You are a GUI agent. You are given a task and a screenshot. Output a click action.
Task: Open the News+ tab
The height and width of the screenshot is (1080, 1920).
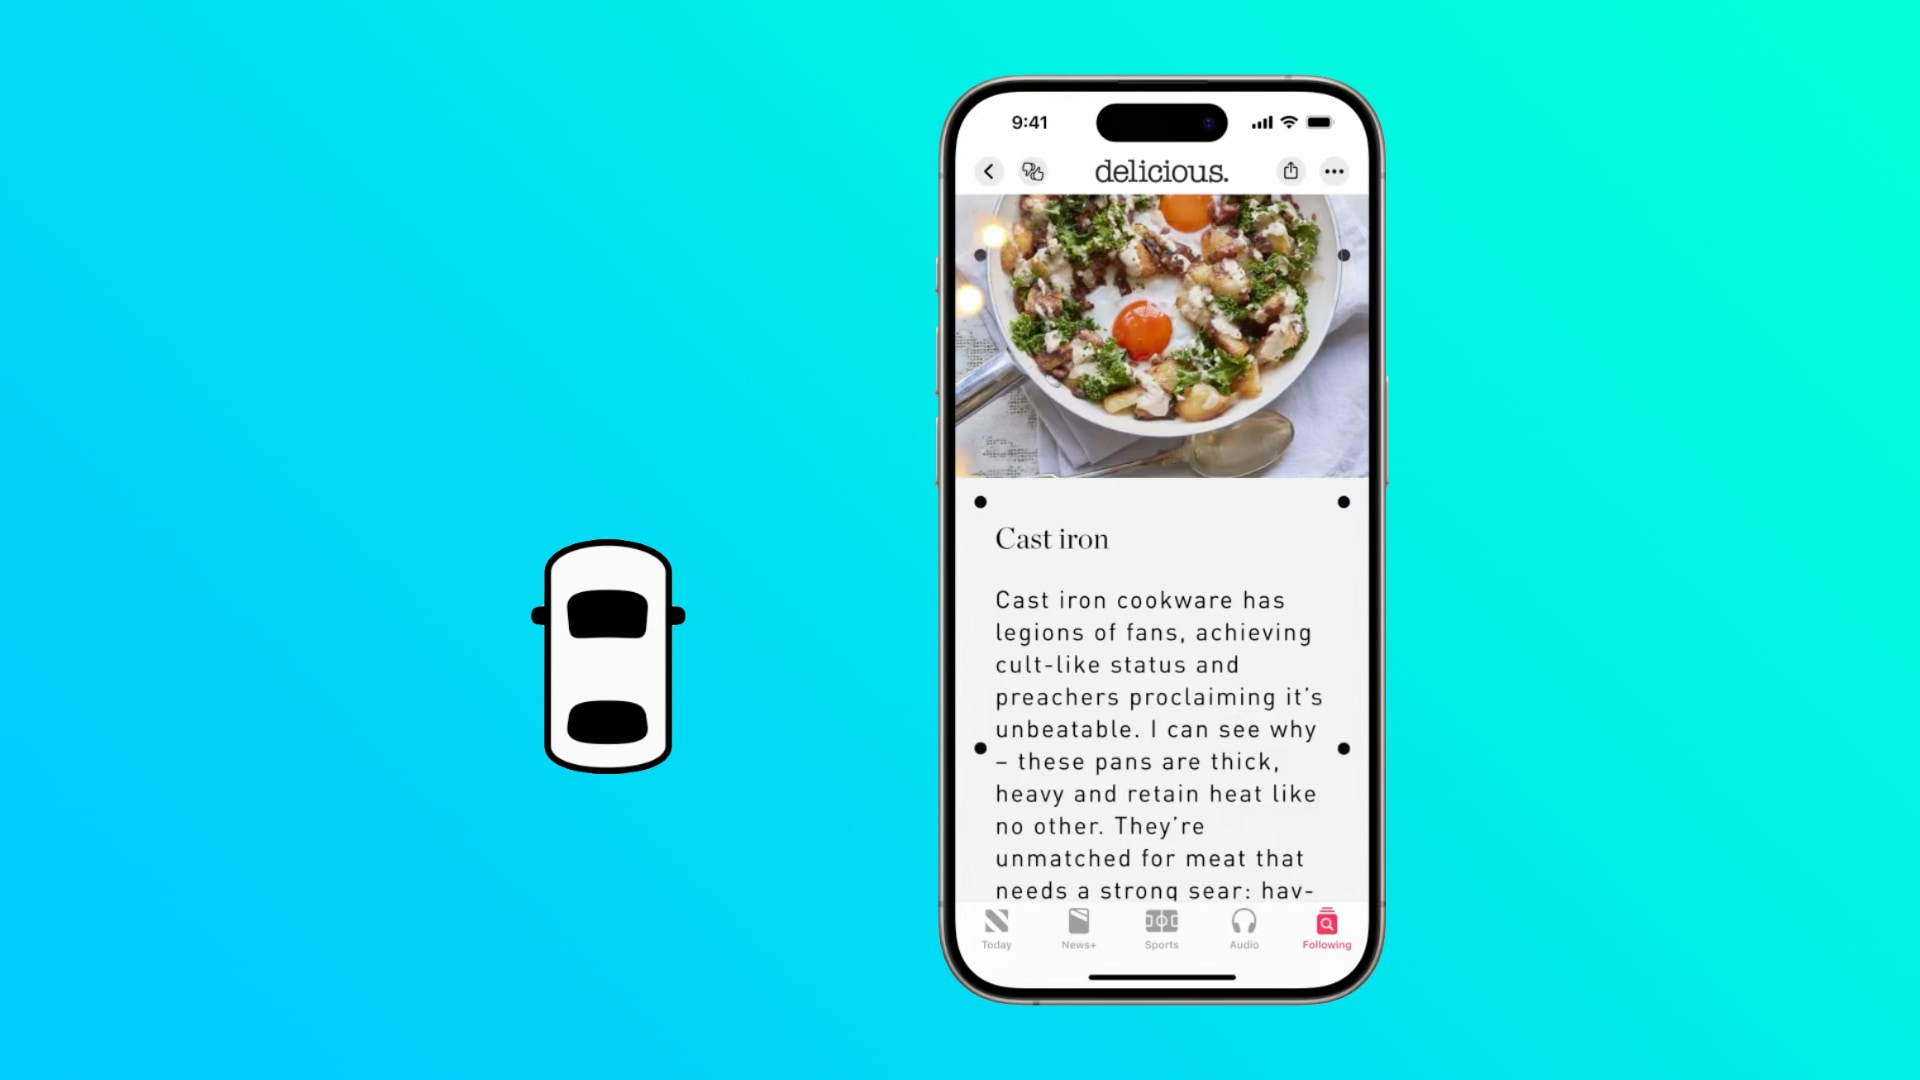(1079, 928)
